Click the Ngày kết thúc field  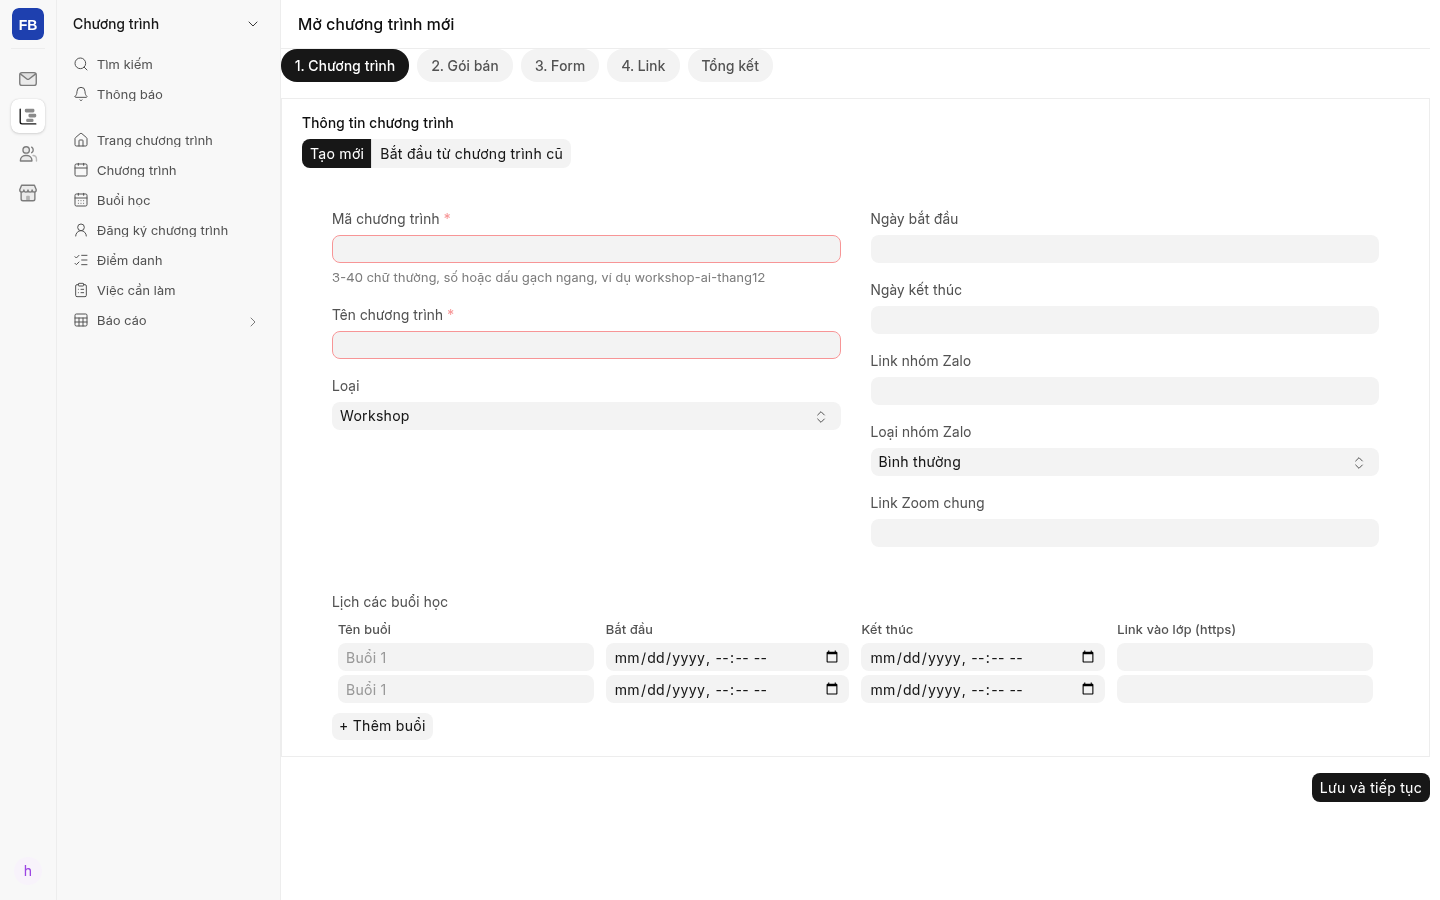(1124, 320)
